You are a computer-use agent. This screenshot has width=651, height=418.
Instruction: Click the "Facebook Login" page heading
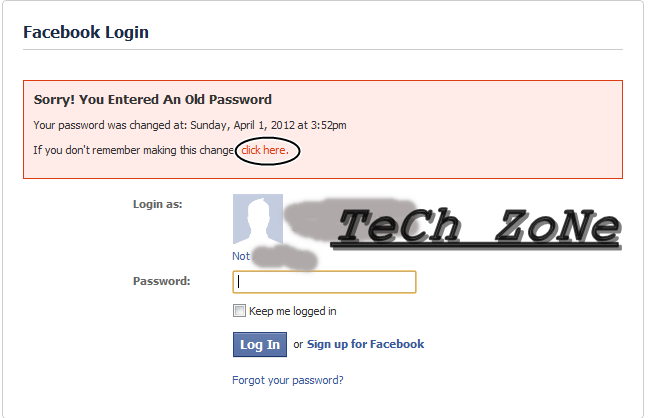86,32
